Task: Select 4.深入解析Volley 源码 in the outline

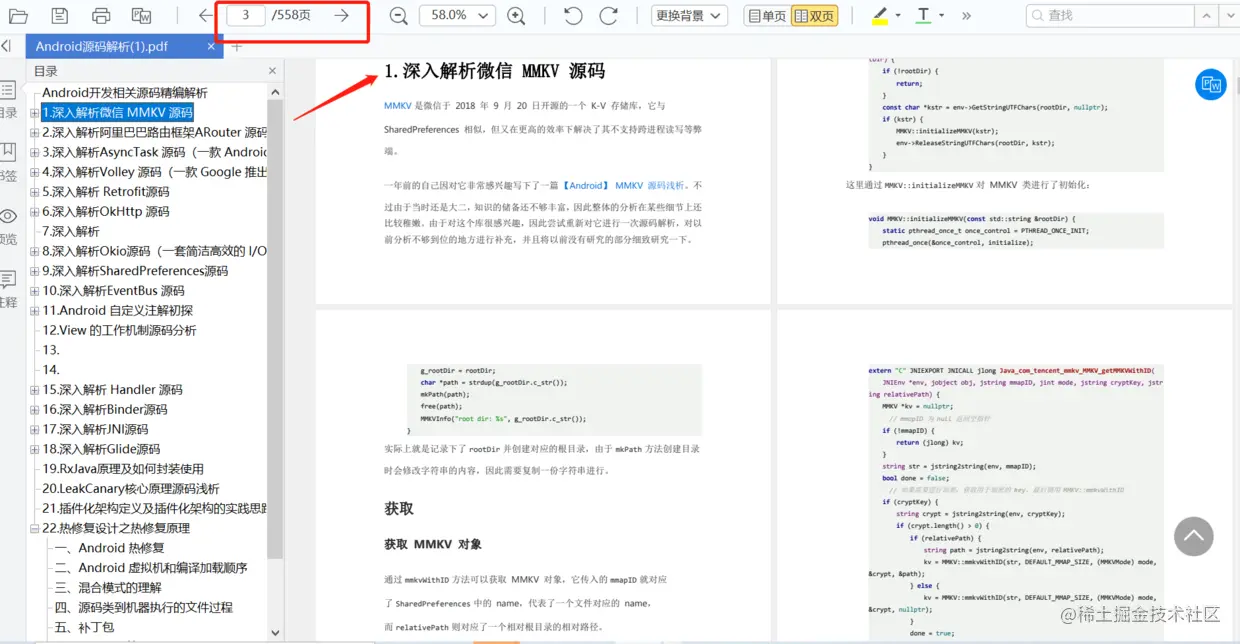Action: (154, 172)
